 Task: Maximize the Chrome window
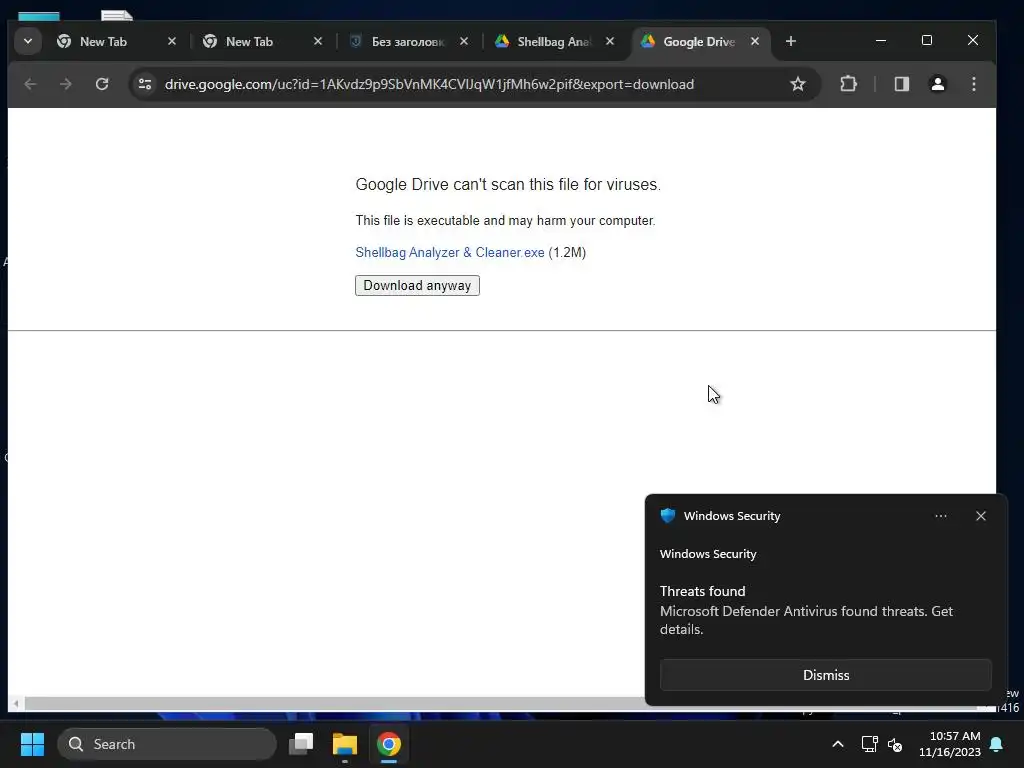[x=927, y=40]
